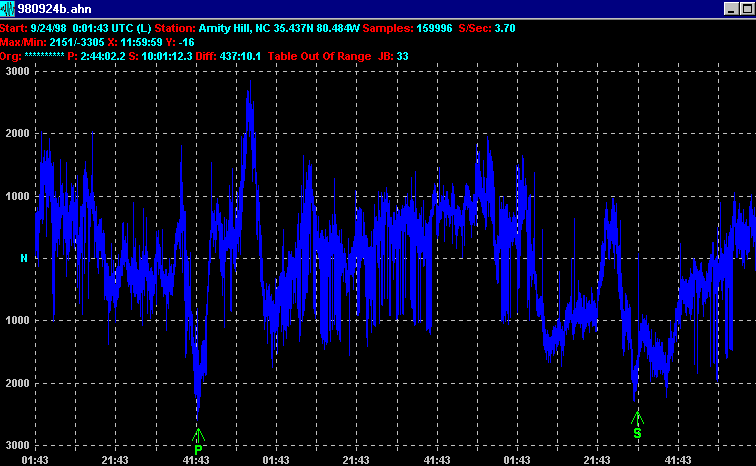Click the 'S/Sec: 3.70' sample rate
This screenshot has height=466, width=756.
pos(487,28)
